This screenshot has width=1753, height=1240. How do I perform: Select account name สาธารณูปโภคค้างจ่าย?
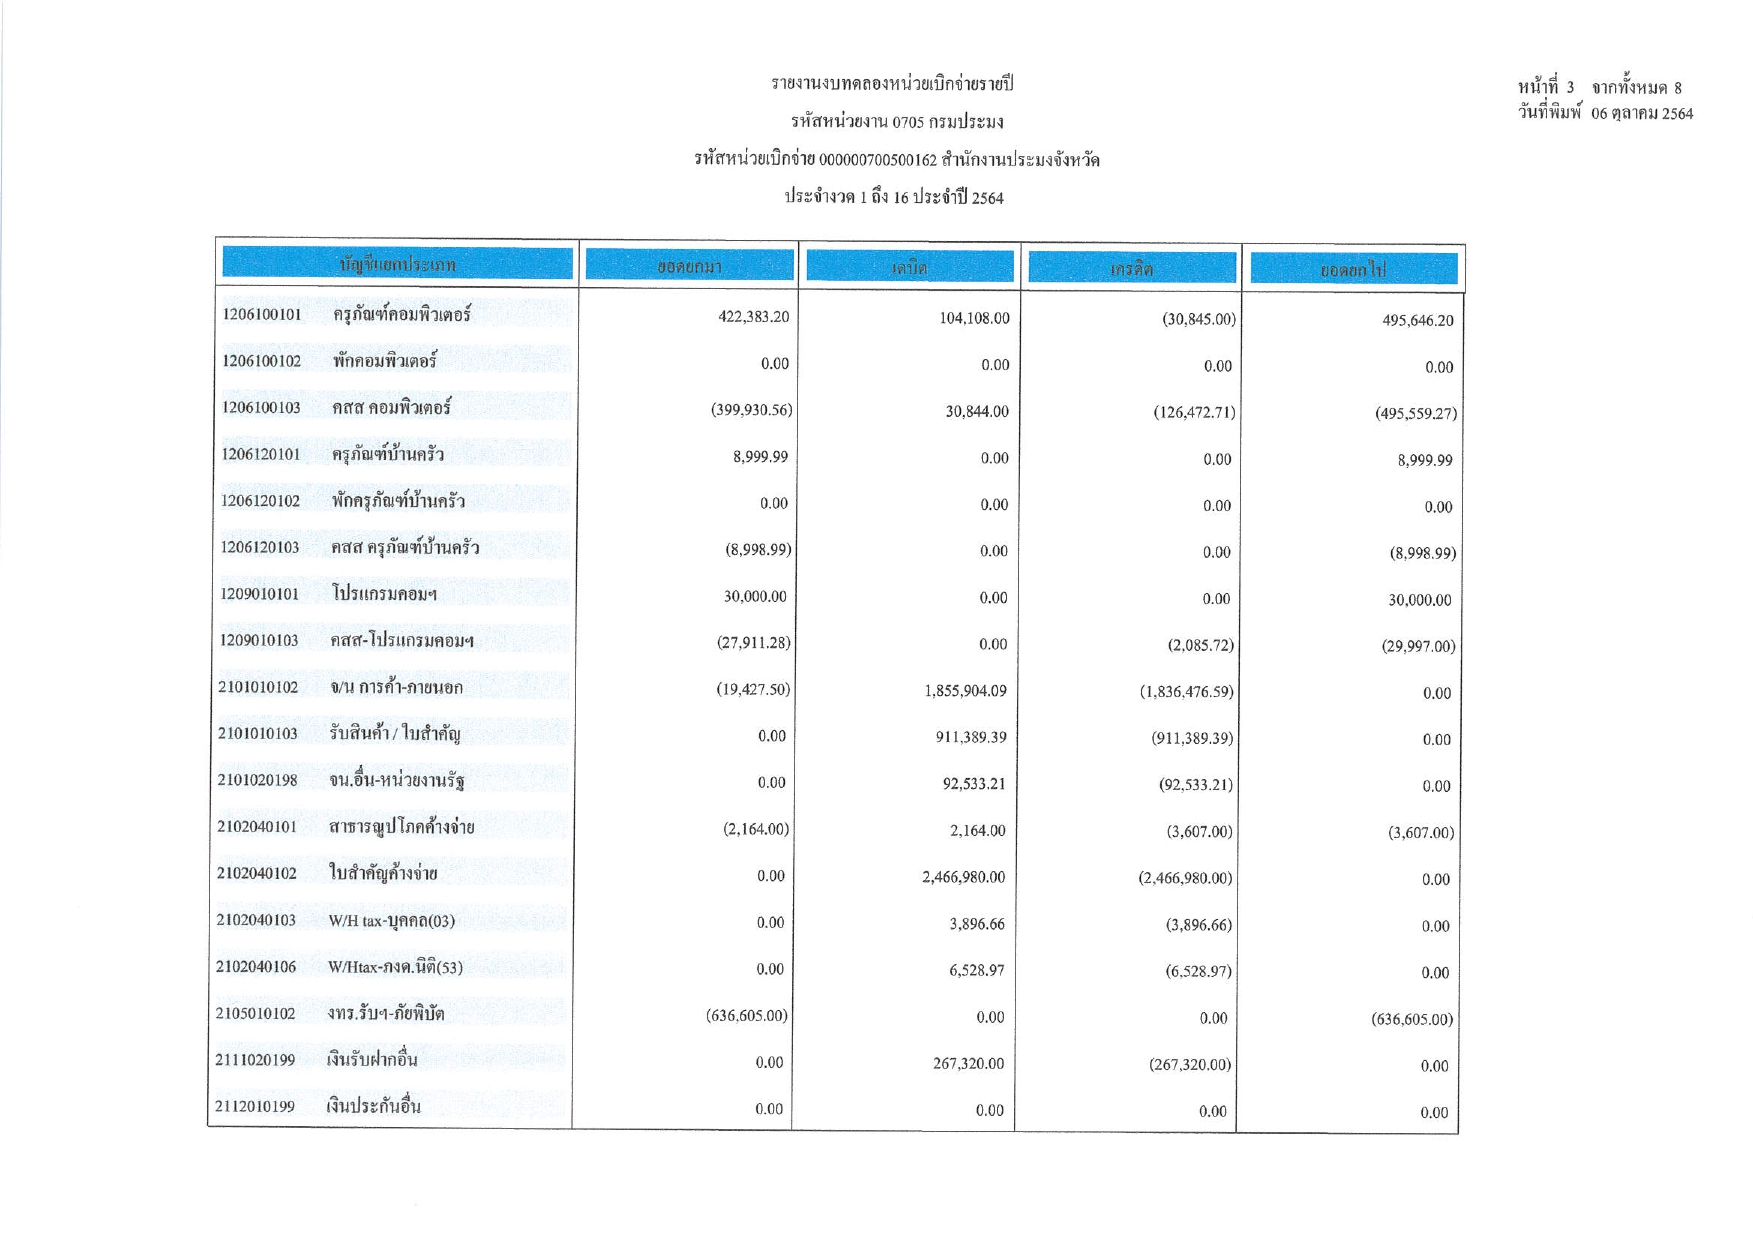tap(402, 827)
